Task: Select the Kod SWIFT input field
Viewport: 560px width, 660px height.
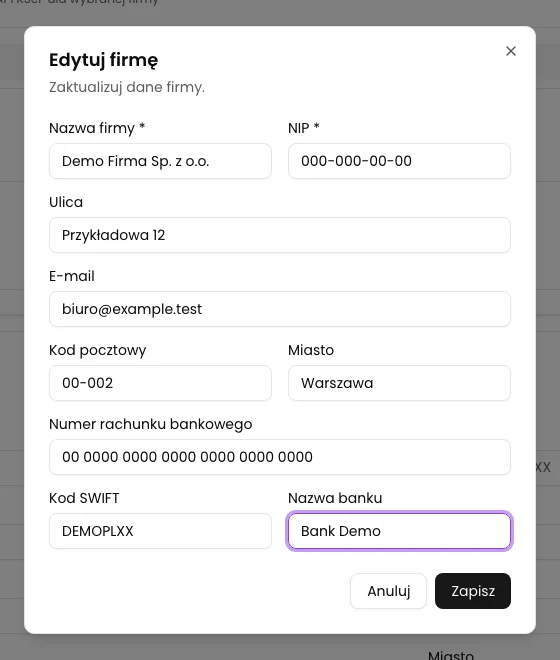Action: click(x=160, y=531)
